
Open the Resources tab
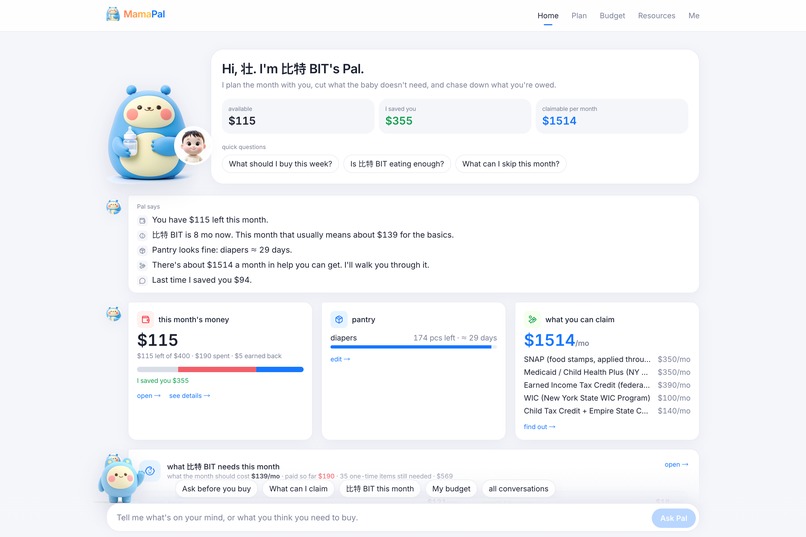pyautogui.click(x=656, y=15)
